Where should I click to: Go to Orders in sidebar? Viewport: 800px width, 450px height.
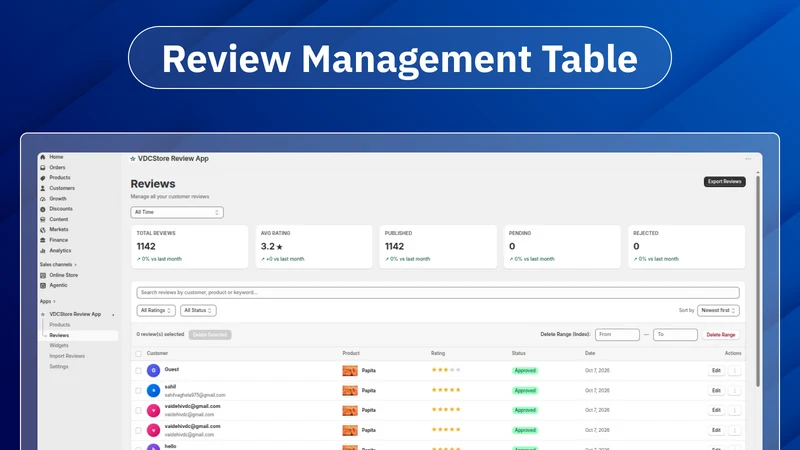point(57,167)
